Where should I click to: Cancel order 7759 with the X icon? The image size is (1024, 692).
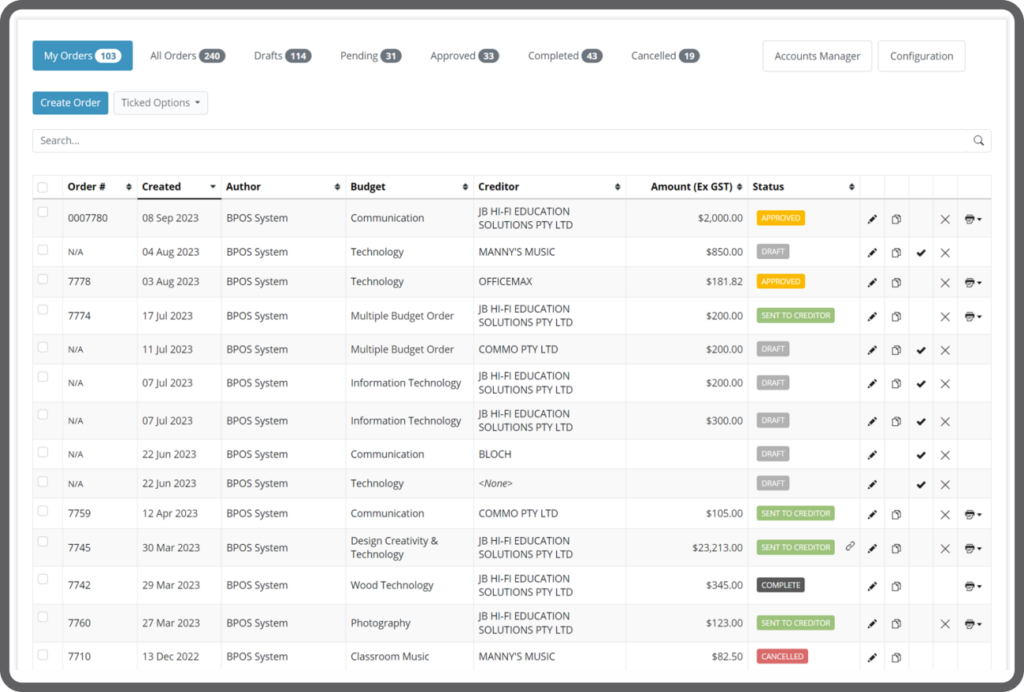click(x=945, y=514)
